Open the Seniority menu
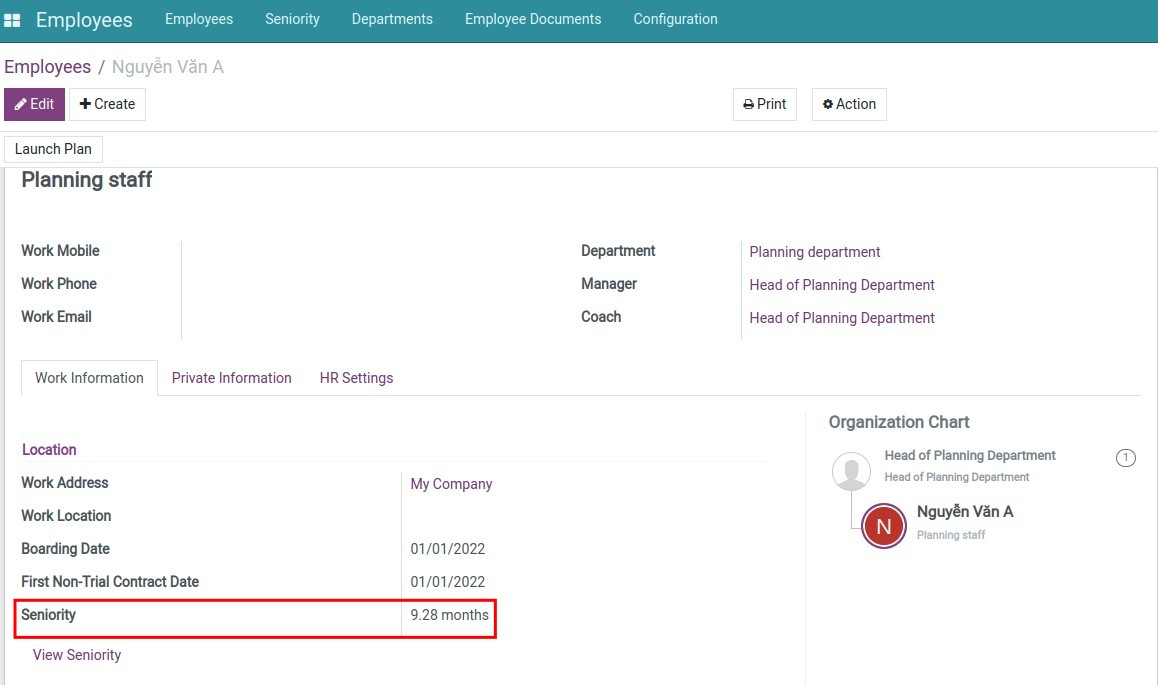The height and width of the screenshot is (685, 1158). click(292, 19)
